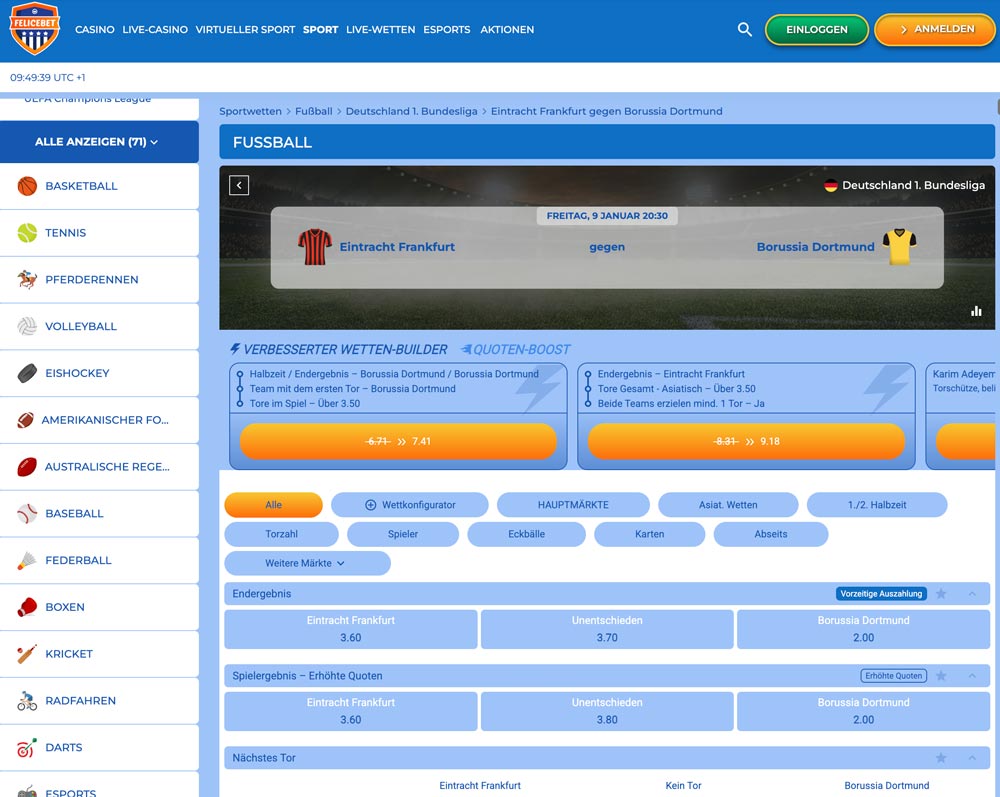Click the horse racing icon

tap(27, 279)
